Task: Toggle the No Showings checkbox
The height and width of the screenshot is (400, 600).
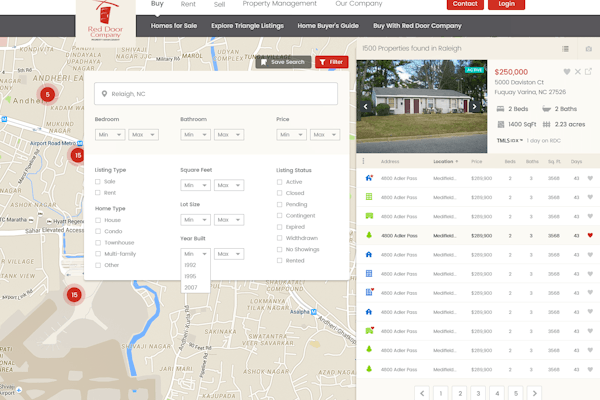Action: pos(279,250)
